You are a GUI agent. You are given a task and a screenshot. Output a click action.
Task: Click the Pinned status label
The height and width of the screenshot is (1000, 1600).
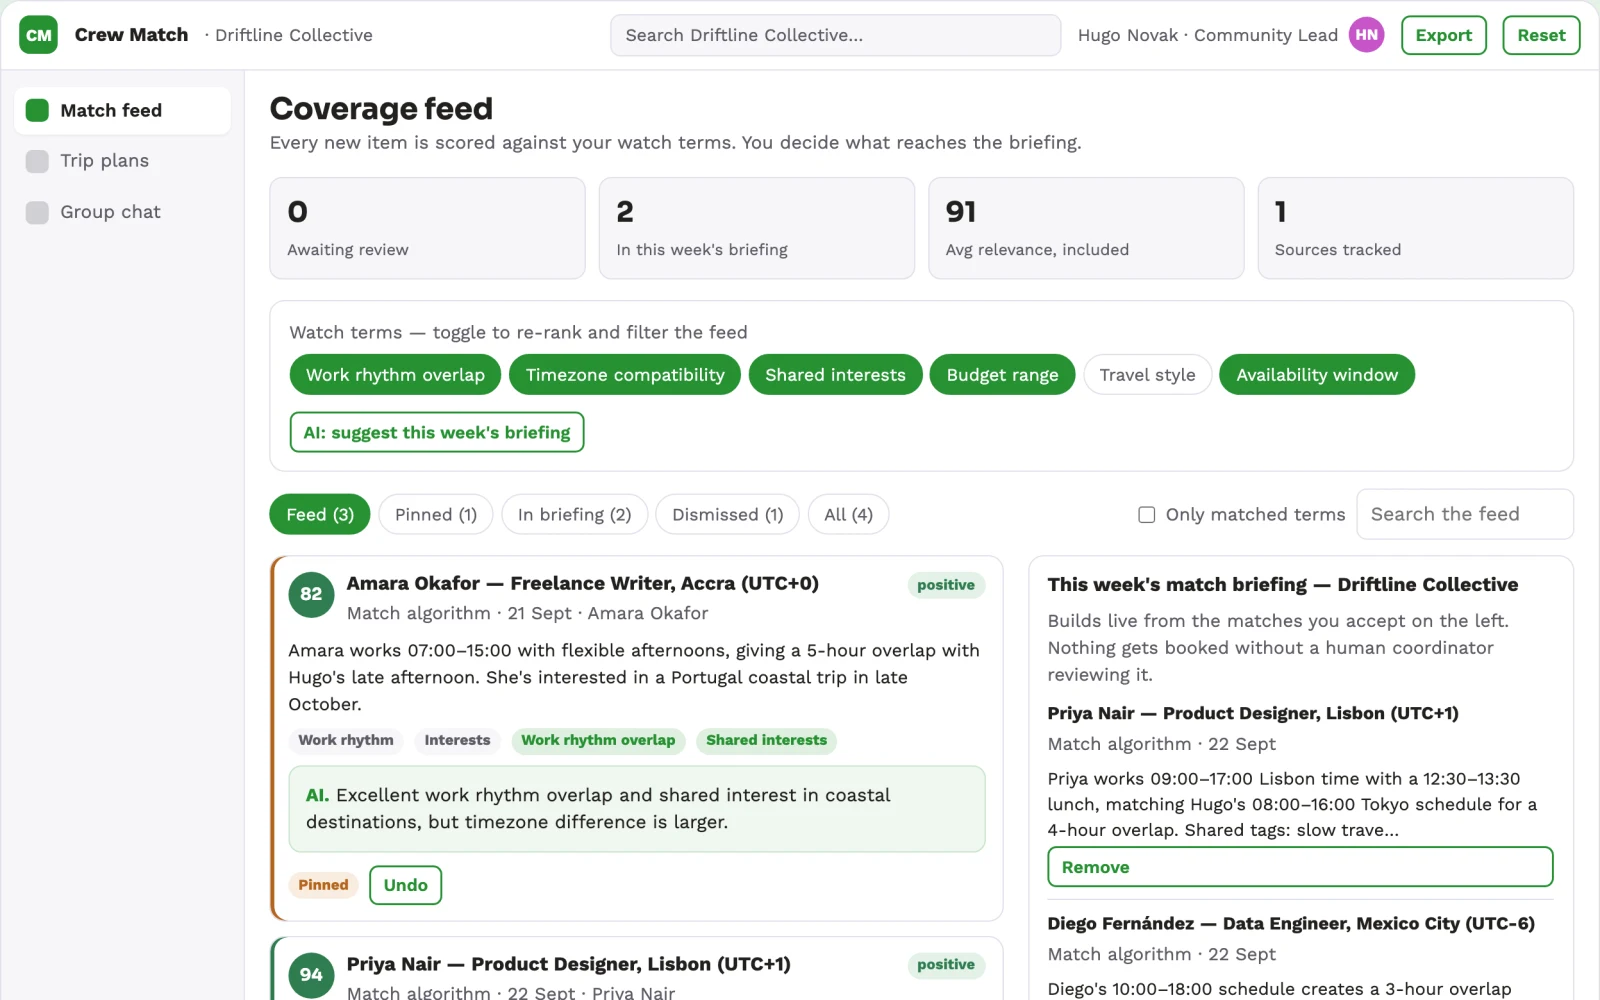(323, 885)
